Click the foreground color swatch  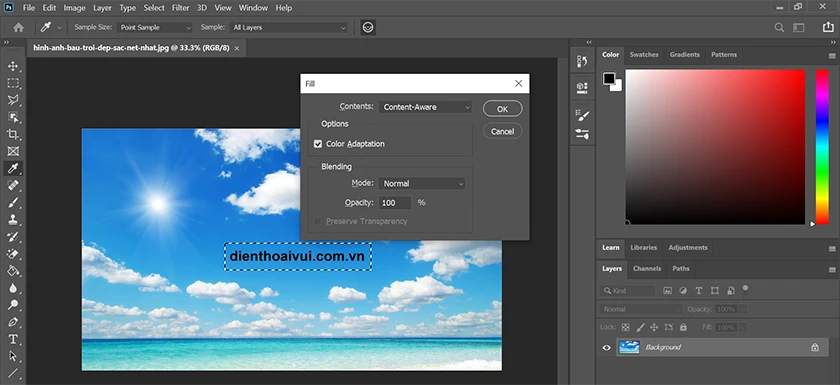pyautogui.click(x=609, y=79)
